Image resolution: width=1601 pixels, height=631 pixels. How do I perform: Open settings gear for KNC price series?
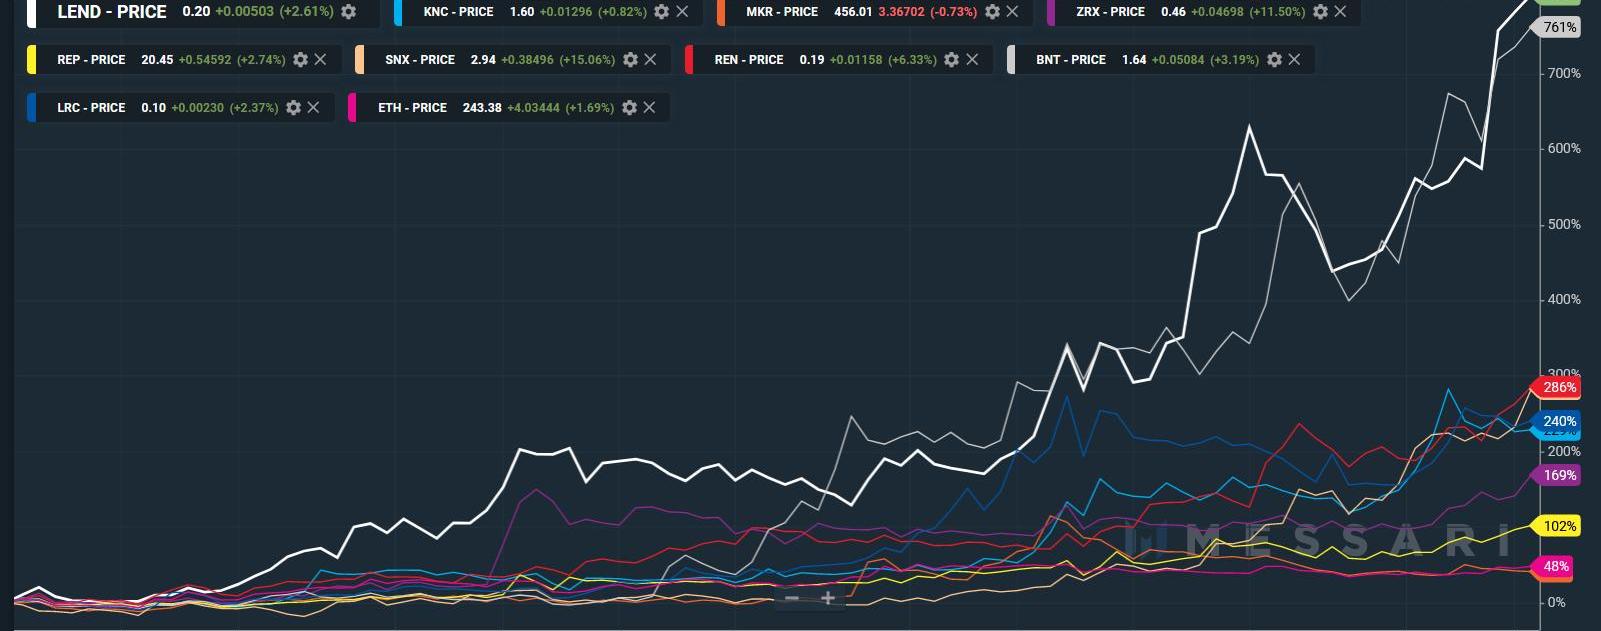click(x=662, y=12)
